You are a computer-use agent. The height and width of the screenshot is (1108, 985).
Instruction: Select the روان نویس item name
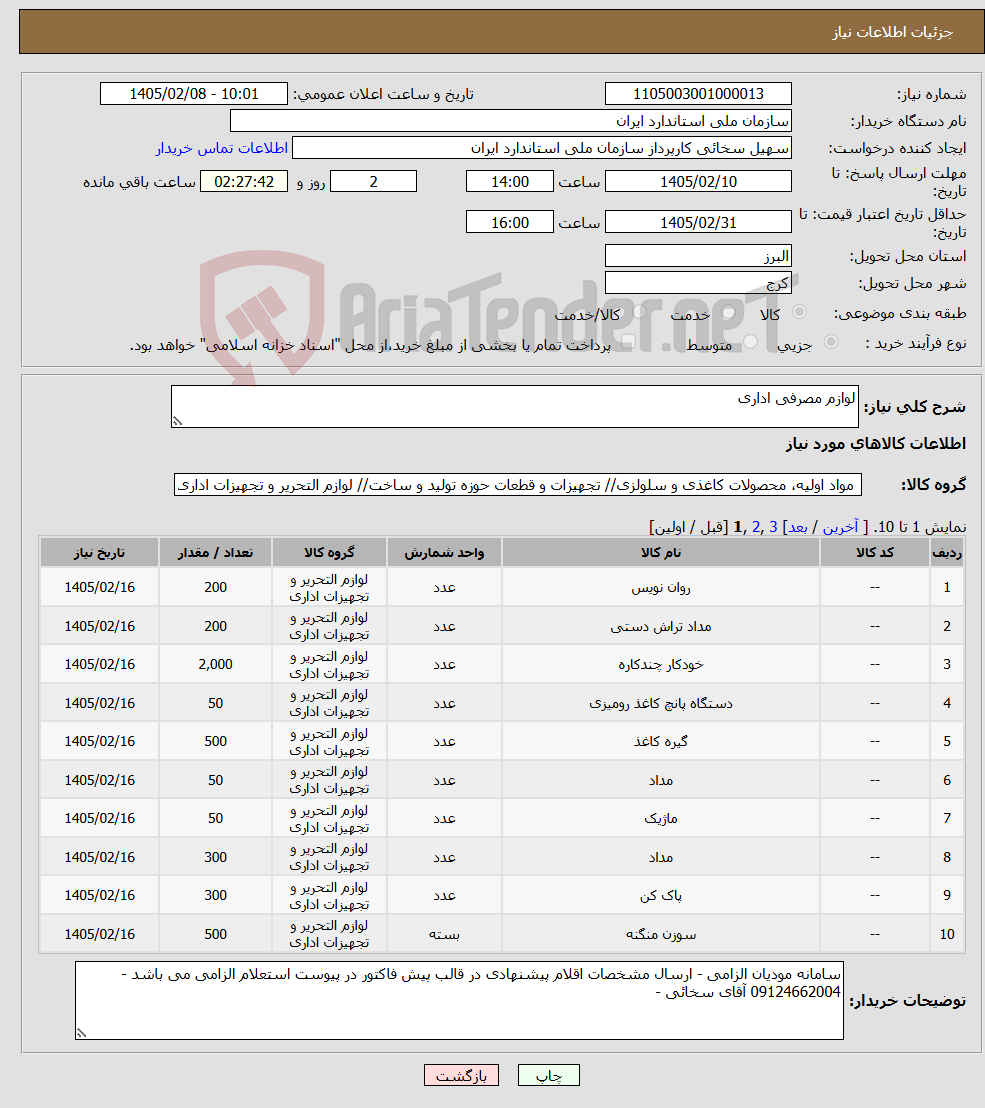[661, 587]
